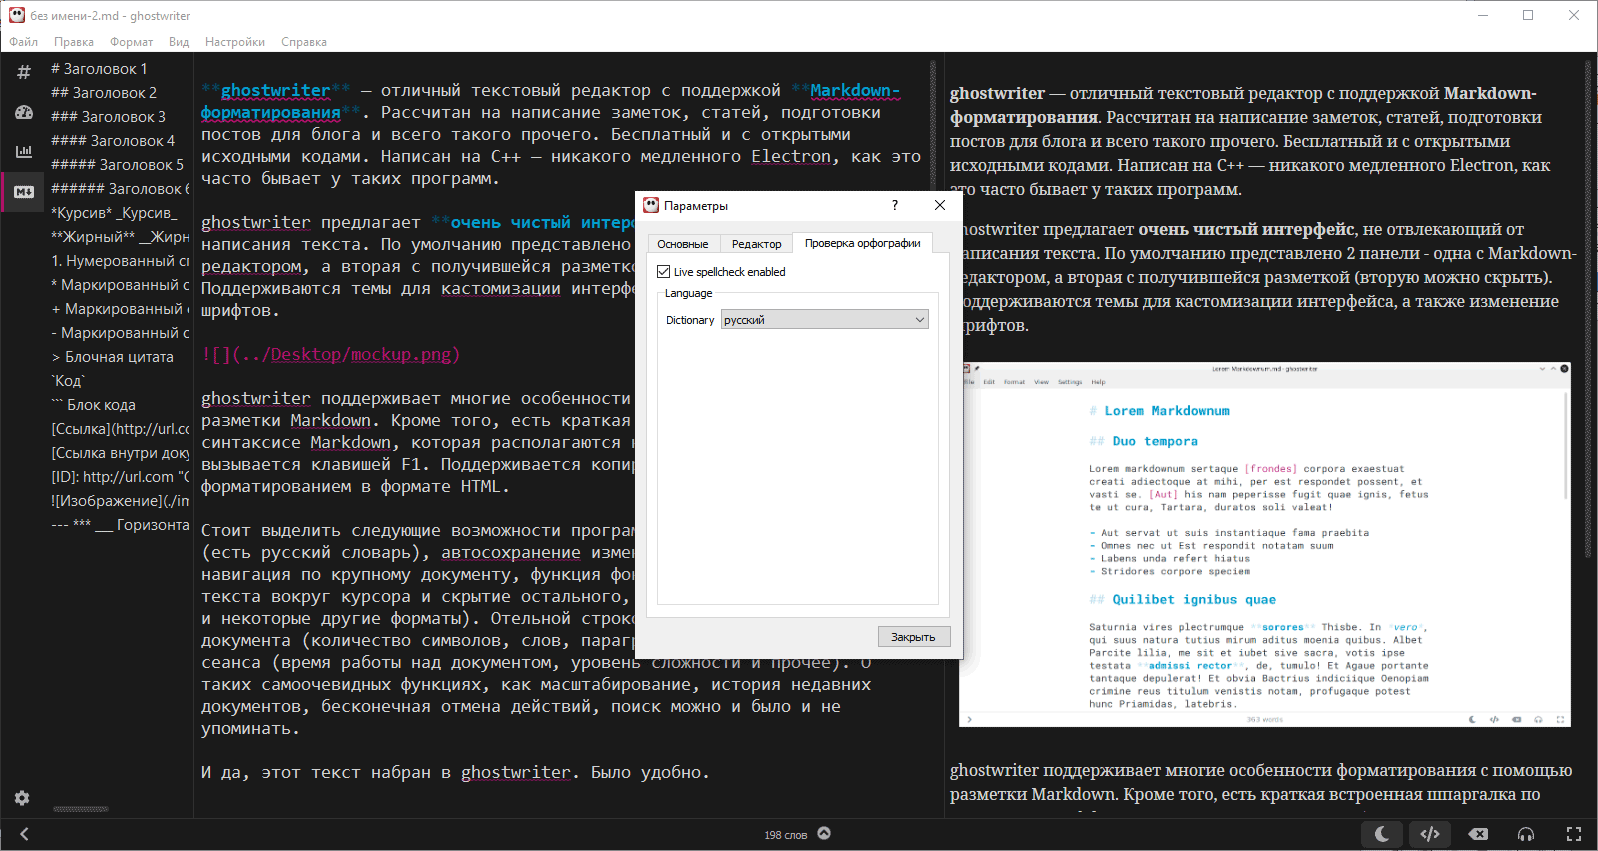Toggle Hemingway mode backspace icon
The height and width of the screenshot is (851, 1598).
coord(1478,834)
